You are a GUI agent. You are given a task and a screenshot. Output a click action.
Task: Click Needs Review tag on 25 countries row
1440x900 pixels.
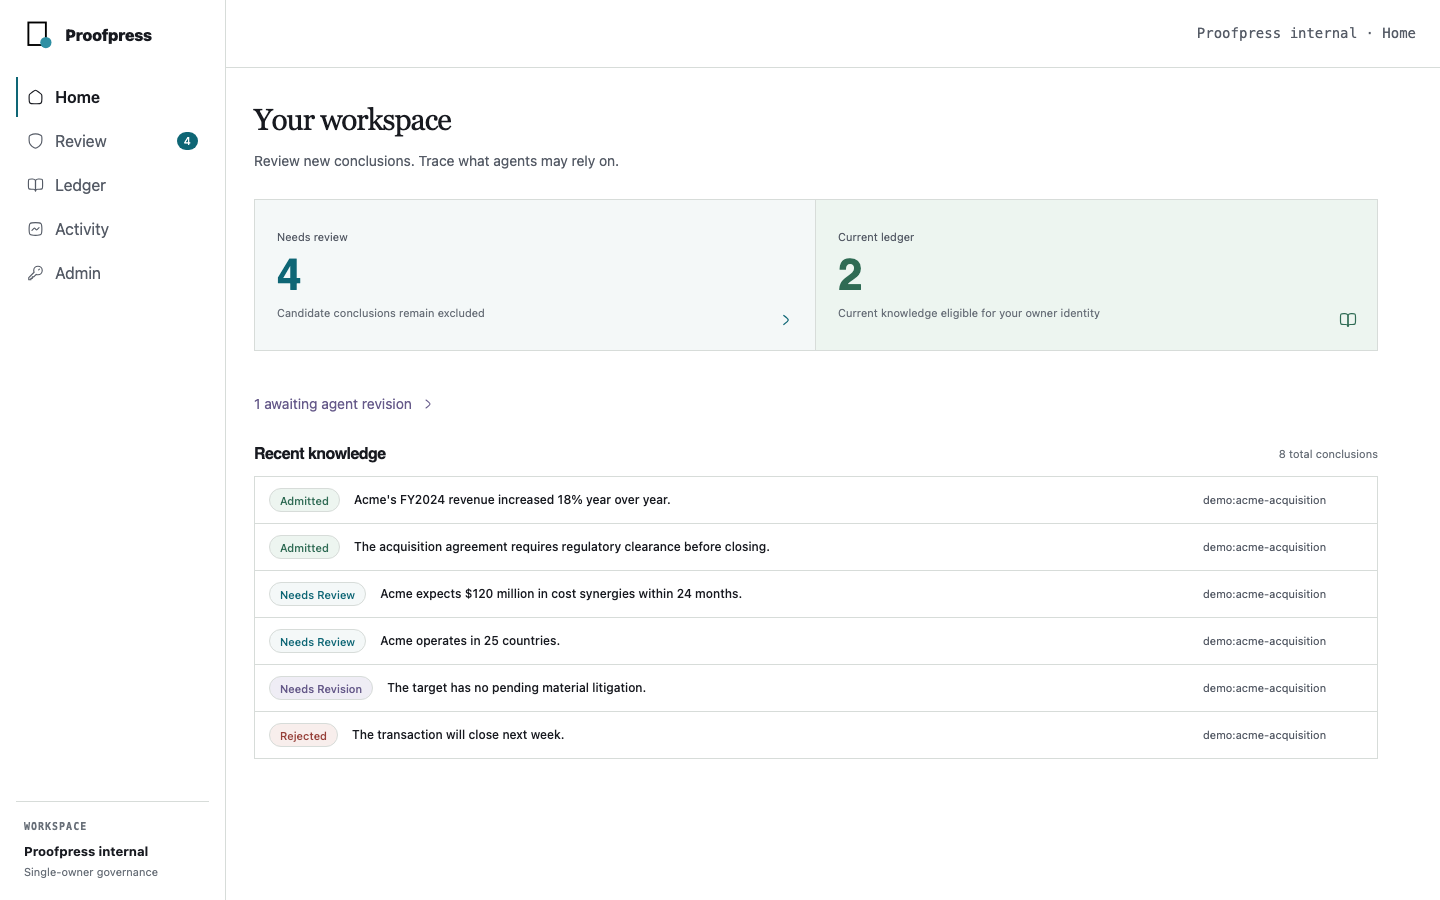317,642
